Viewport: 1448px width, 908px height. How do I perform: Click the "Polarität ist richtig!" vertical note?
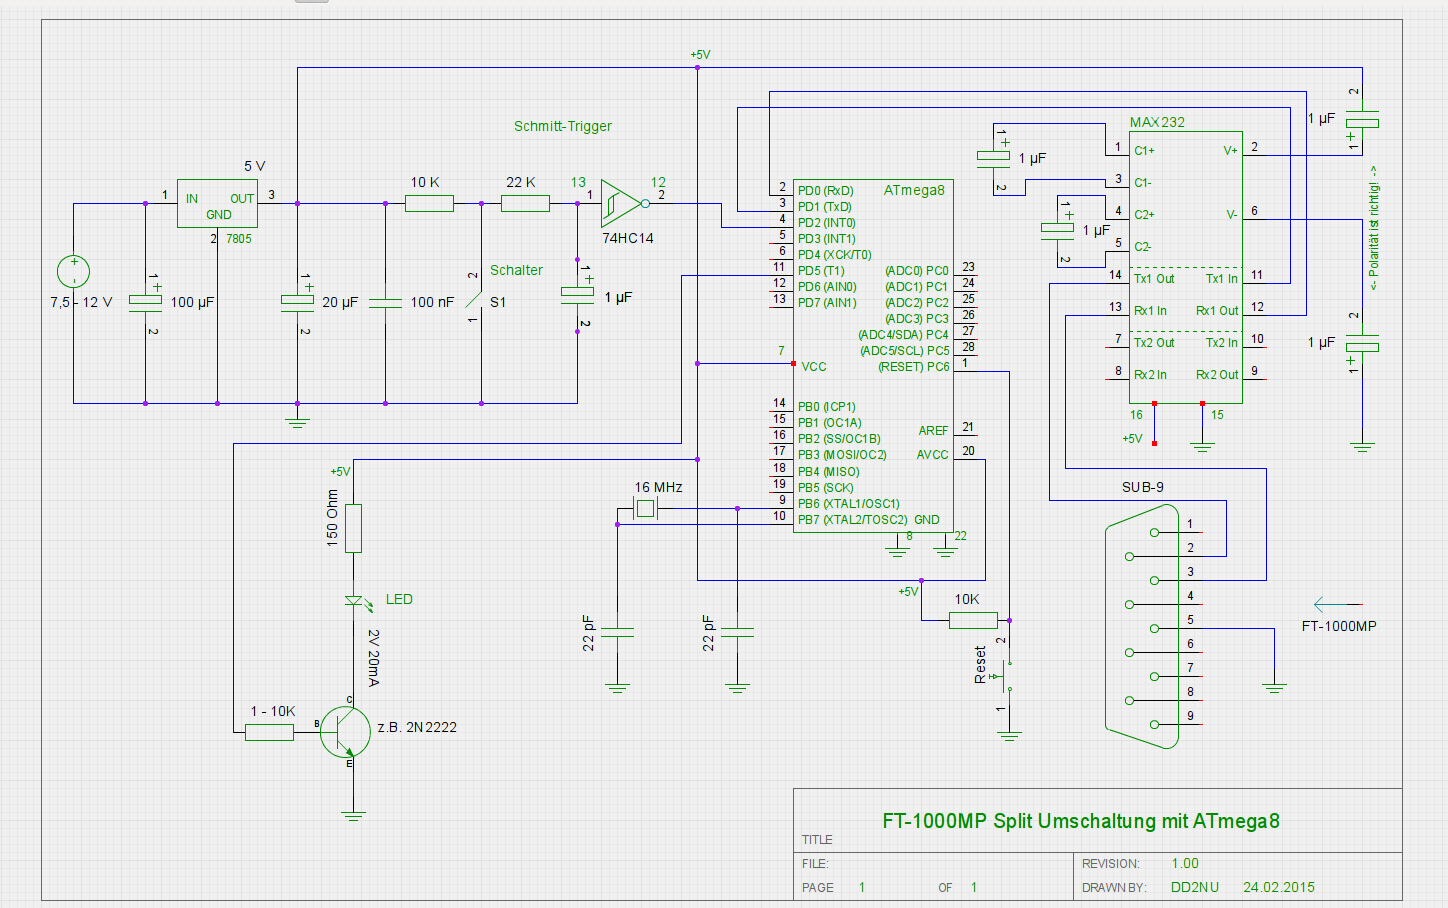(1374, 229)
